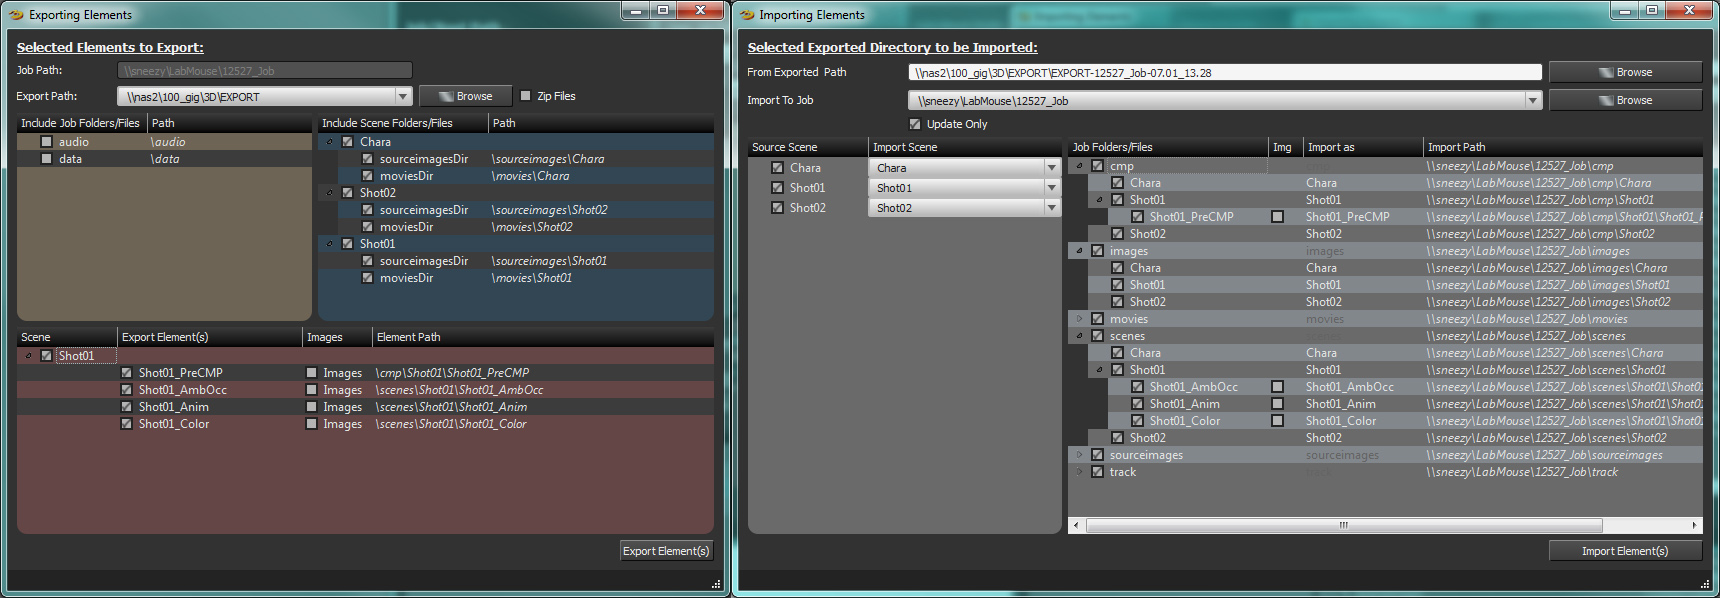The image size is (1720, 598).
Task: Toggle Images checkbox for Shot01_AmbOcc export
Action: tap(311, 390)
